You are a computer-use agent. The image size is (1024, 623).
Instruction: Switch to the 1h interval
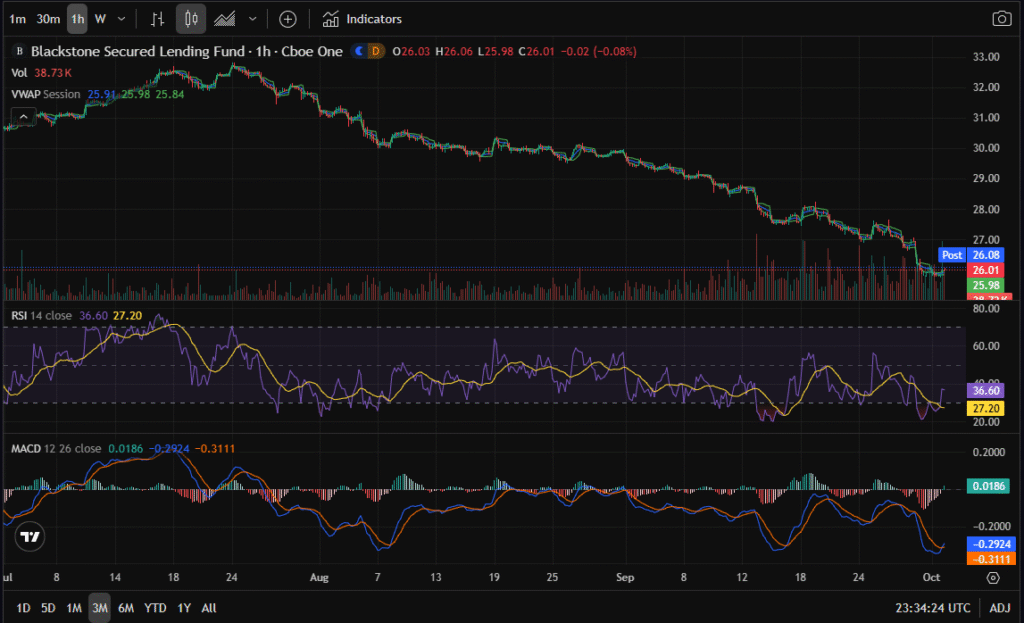click(x=77, y=19)
